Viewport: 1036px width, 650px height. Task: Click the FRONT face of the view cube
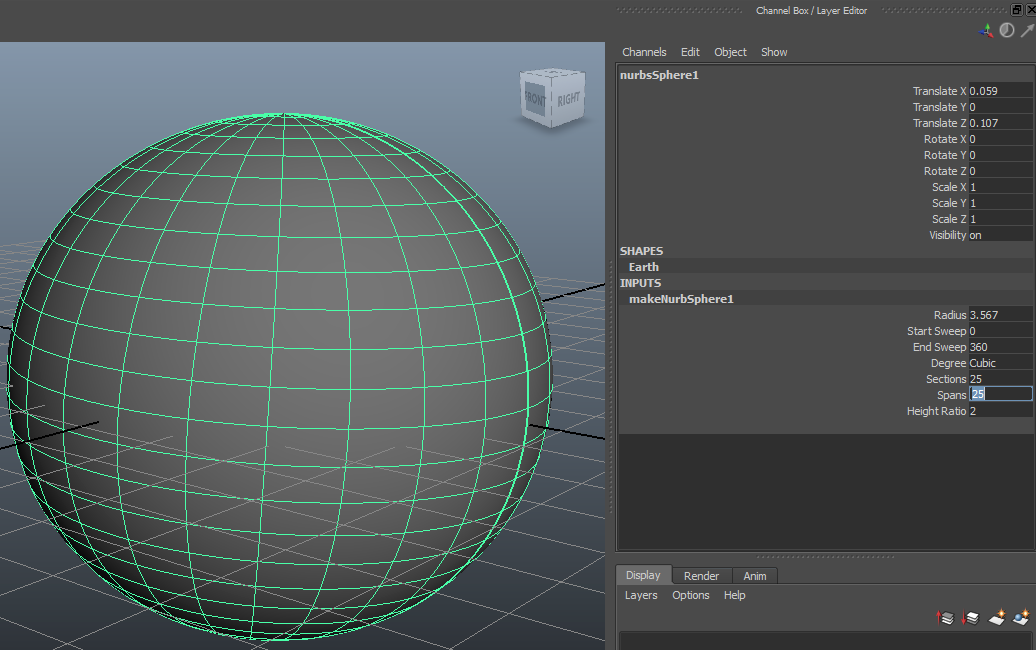point(535,100)
